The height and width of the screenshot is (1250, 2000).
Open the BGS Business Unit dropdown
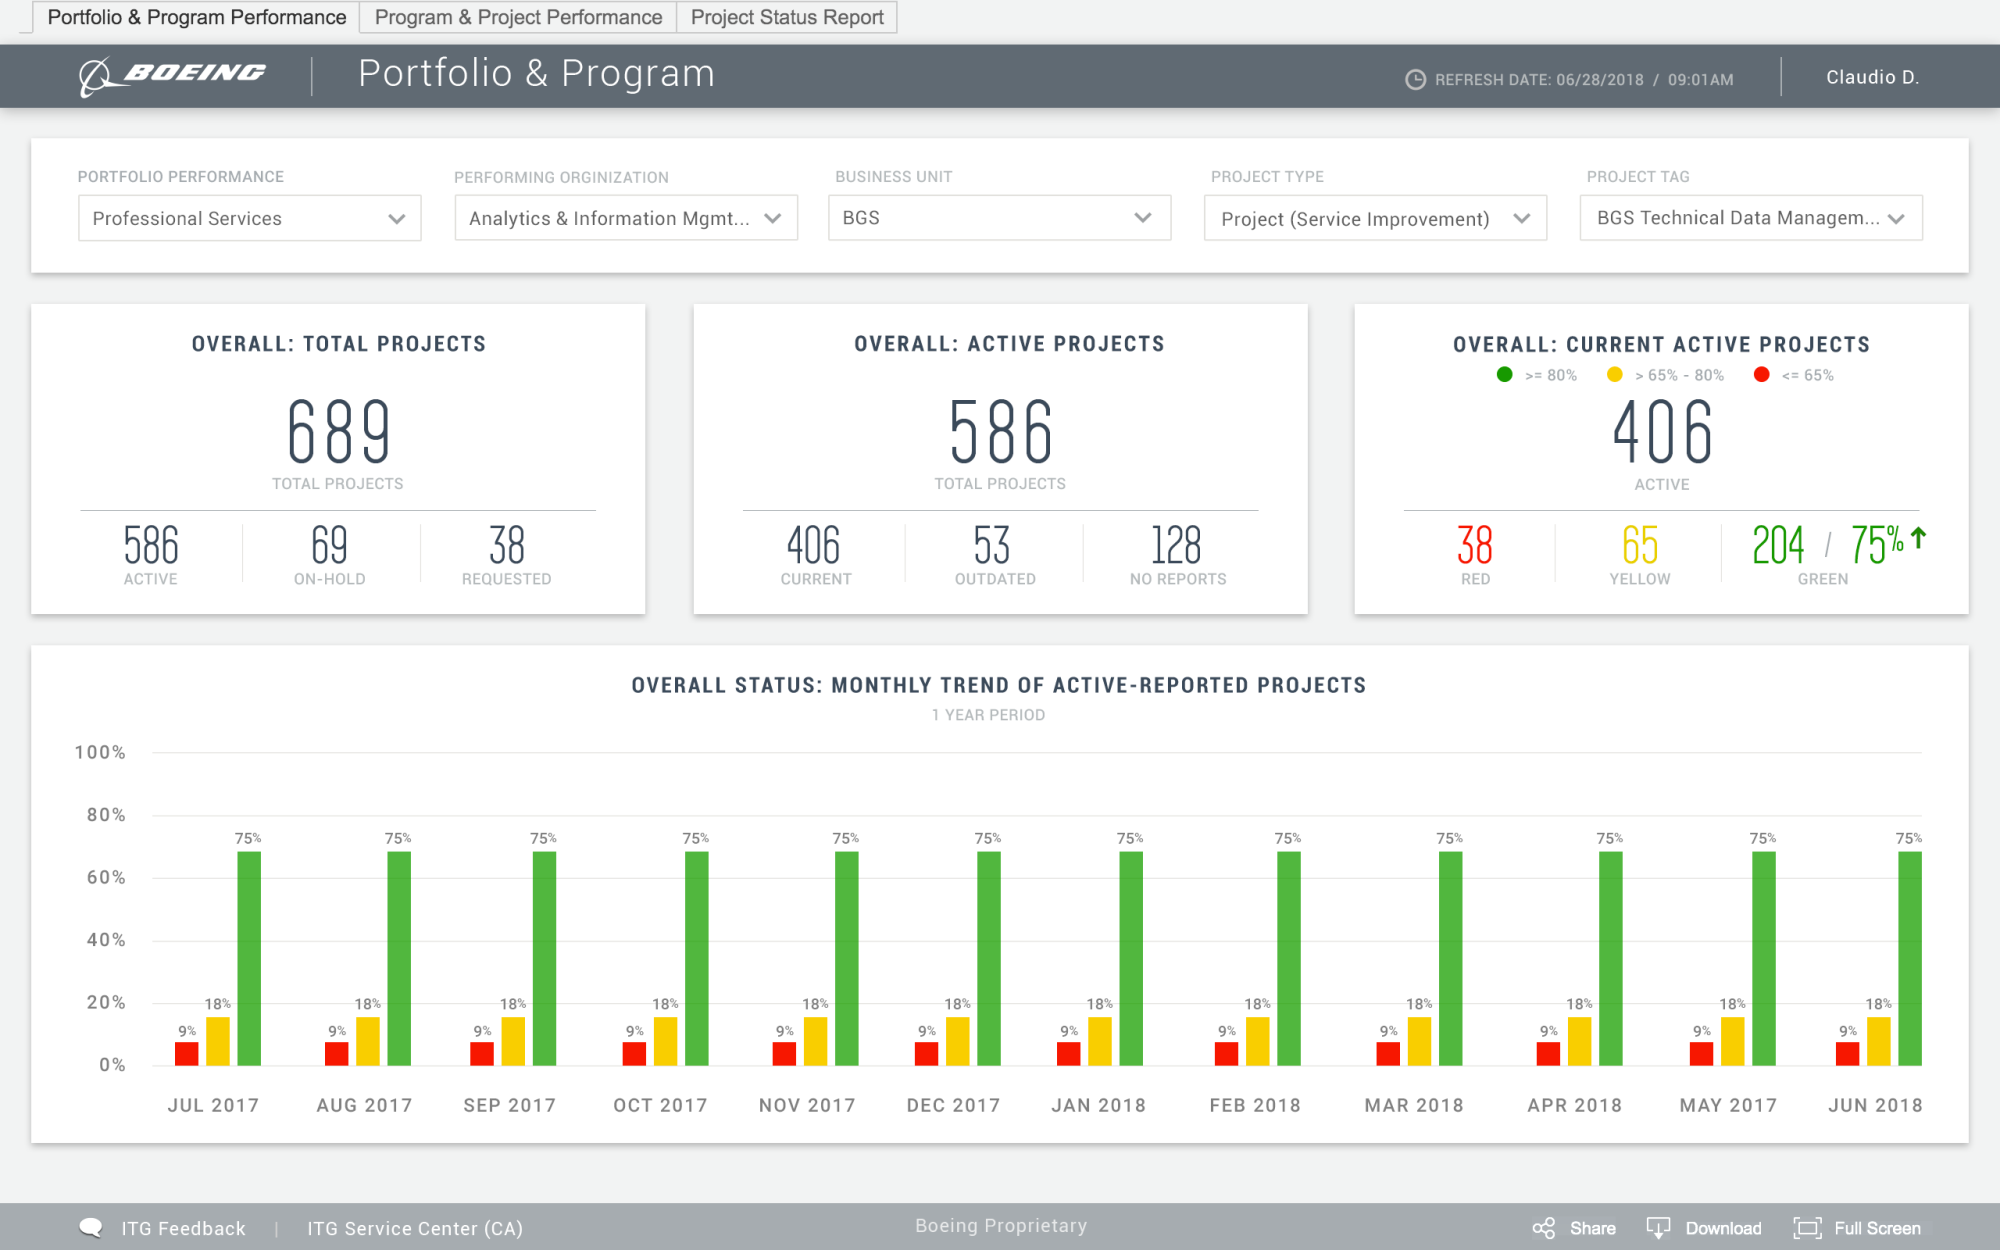click(999, 218)
